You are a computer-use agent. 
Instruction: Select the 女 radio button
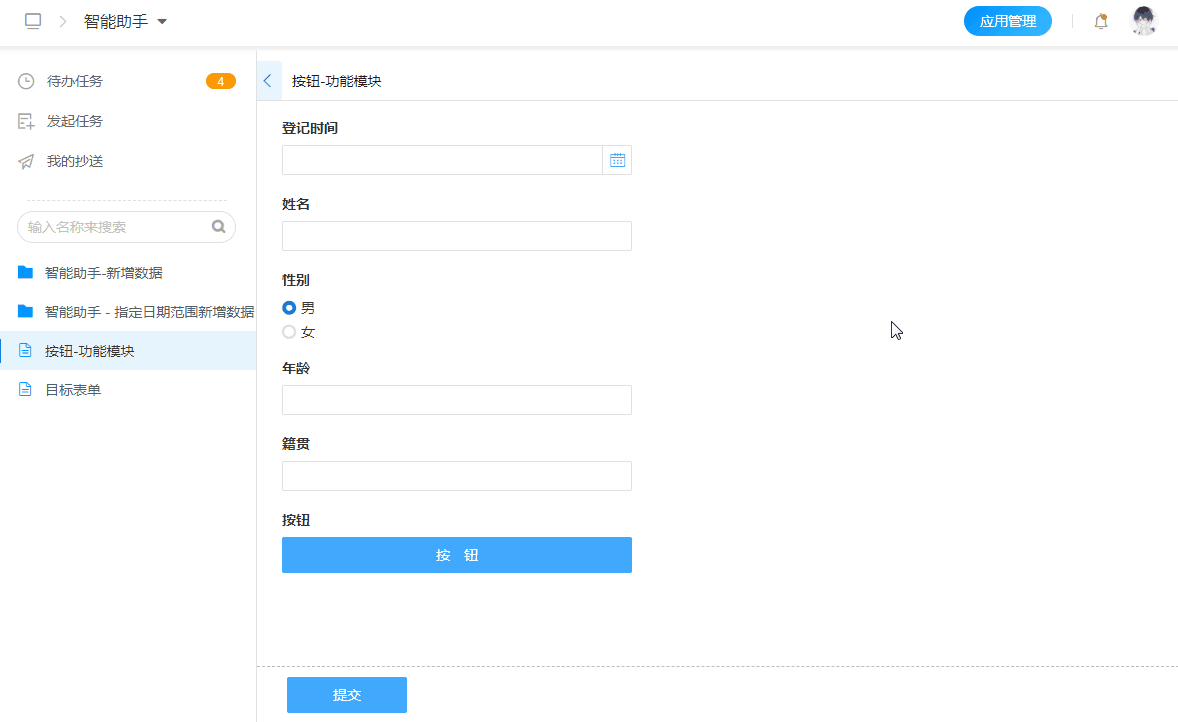pos(289,332)
